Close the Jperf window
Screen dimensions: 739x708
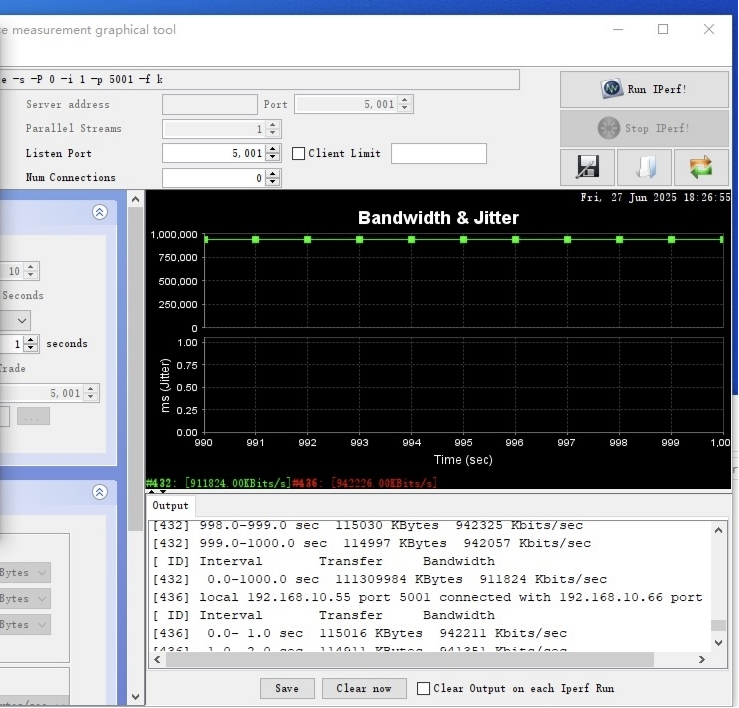(709, 30)
